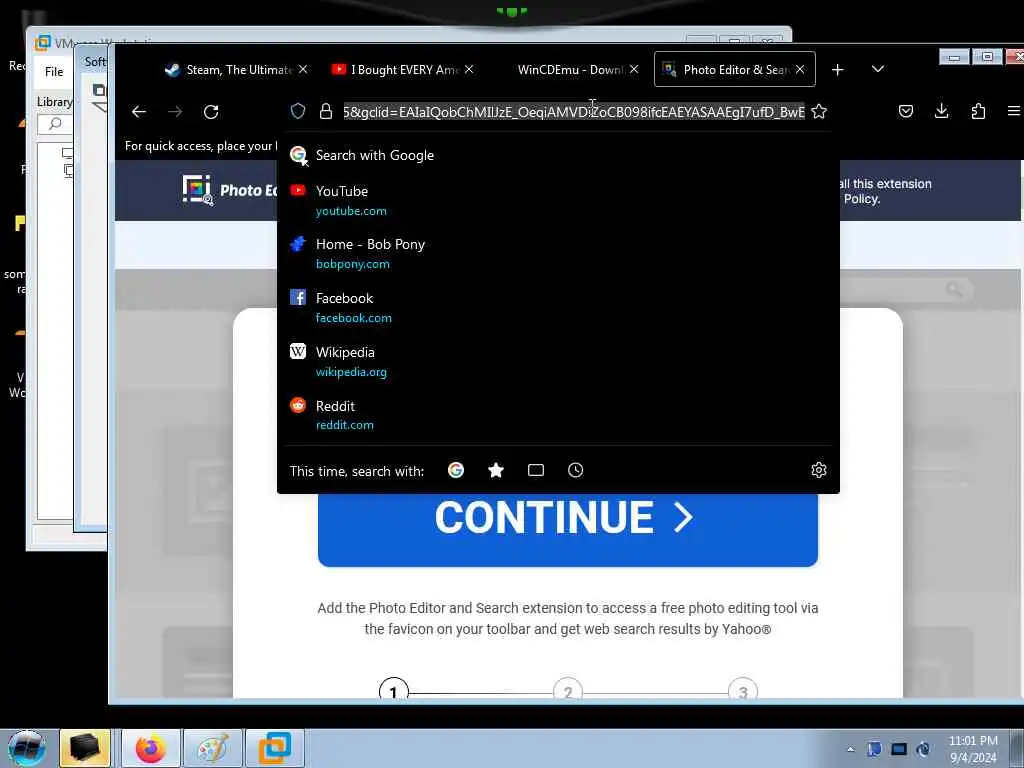
Task: Show hidden tray icons arrow
Action: coord(850,749)
